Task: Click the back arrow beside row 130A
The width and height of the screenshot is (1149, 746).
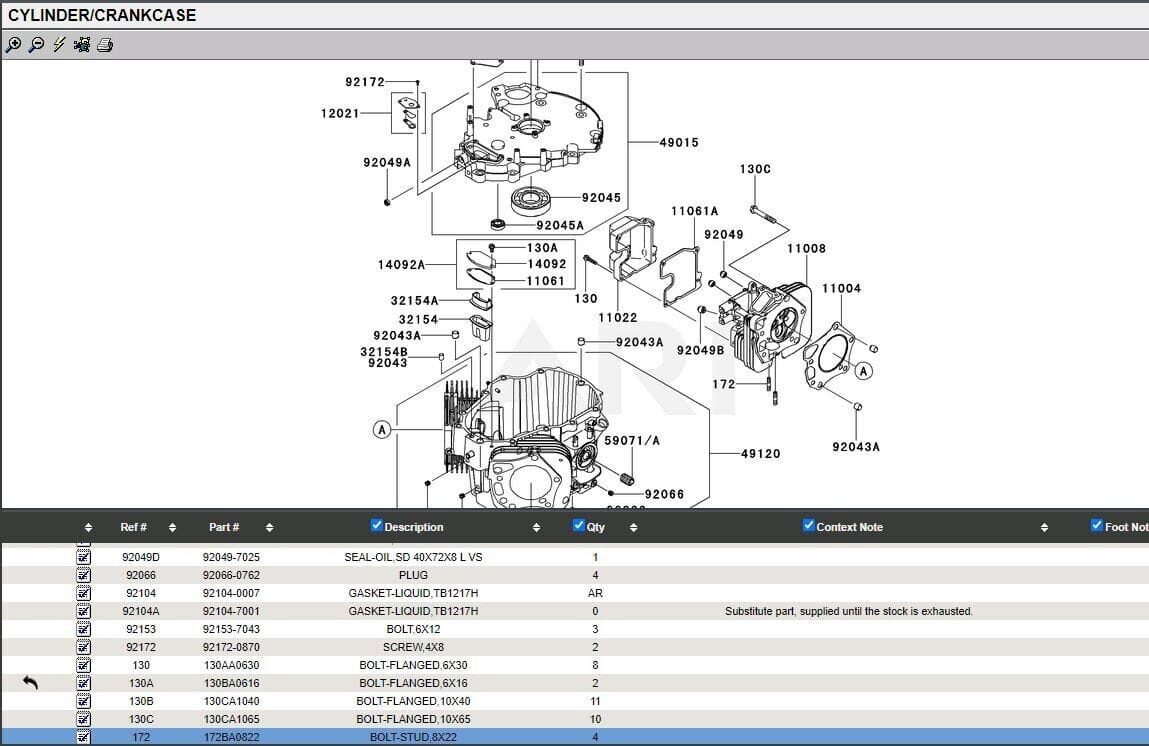Action: coord(30,683)
